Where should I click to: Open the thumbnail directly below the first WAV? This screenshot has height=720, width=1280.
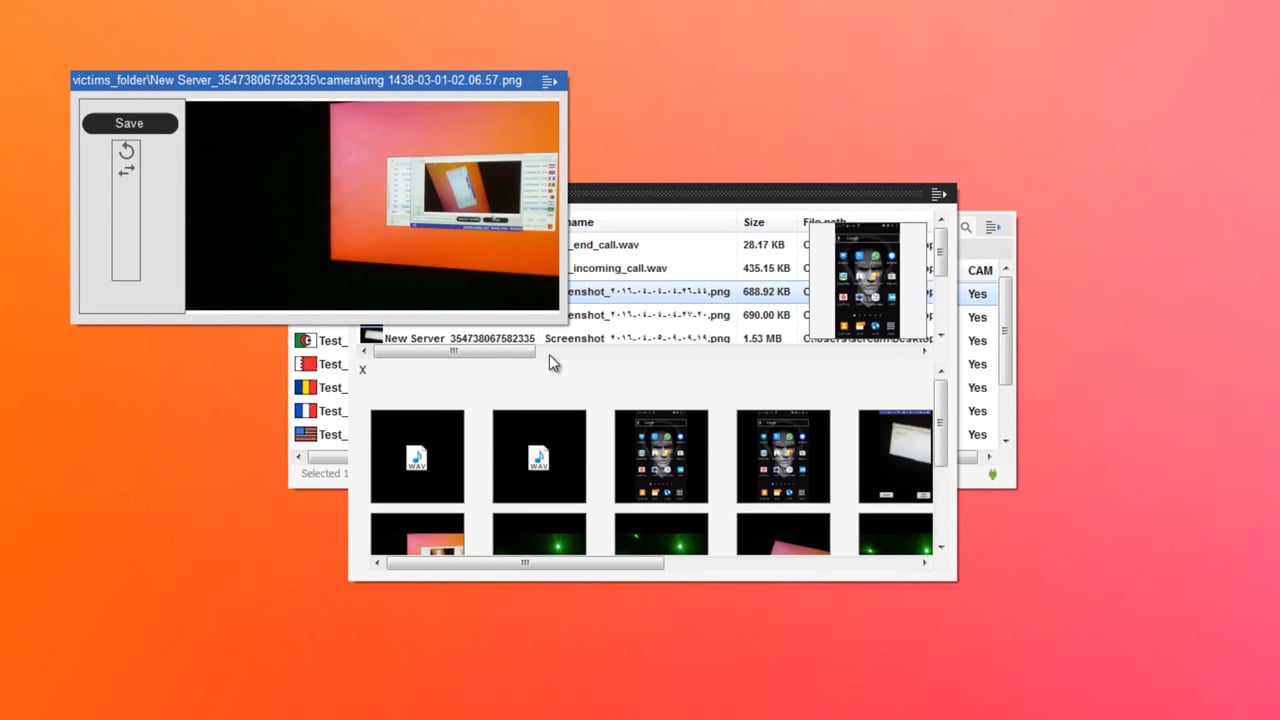point(417,534)
